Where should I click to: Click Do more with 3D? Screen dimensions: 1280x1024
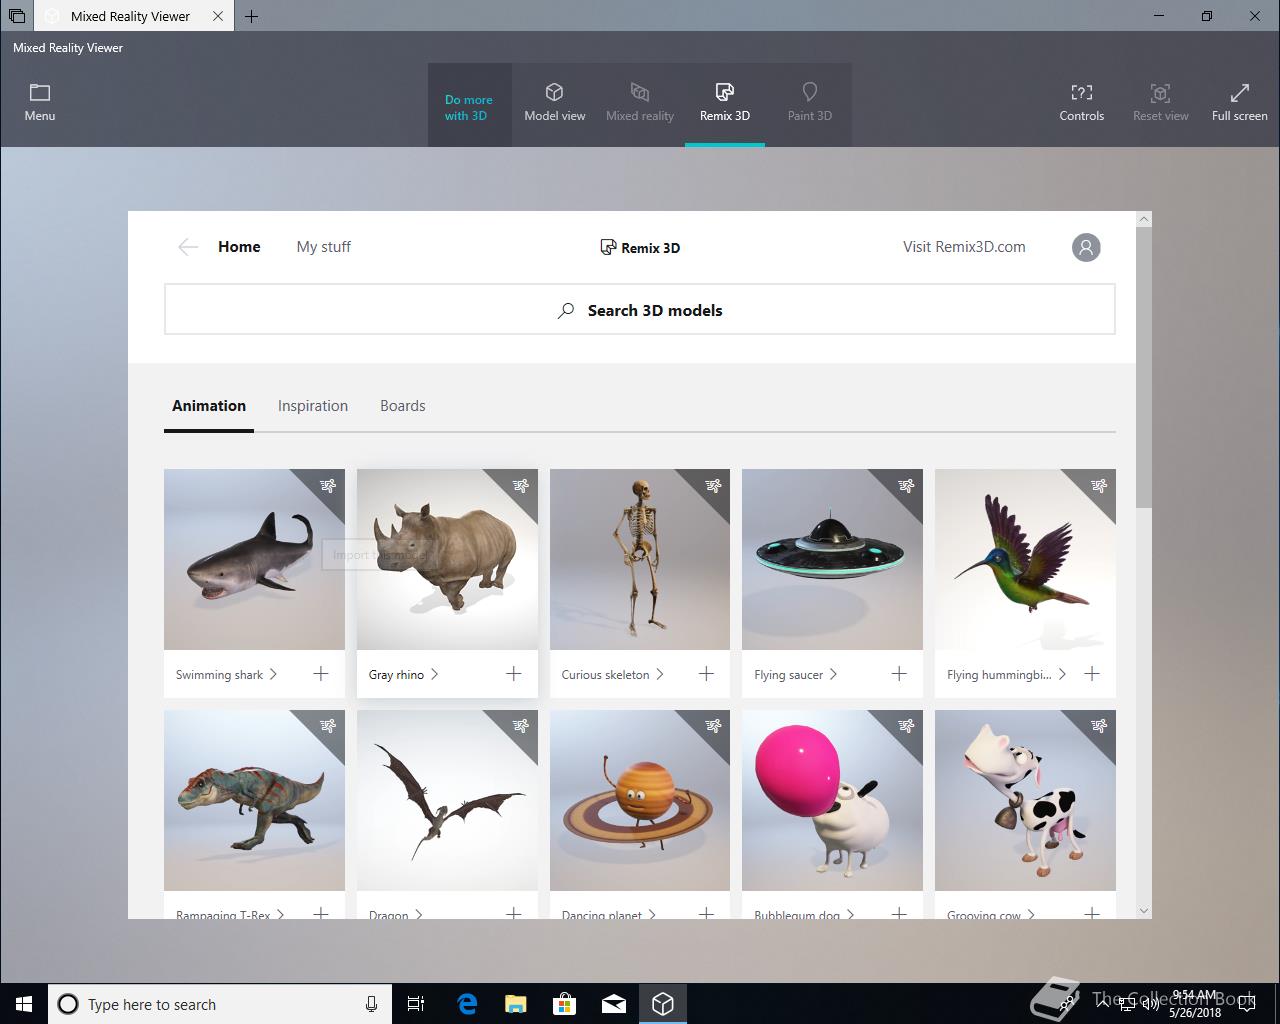[469, 108]
